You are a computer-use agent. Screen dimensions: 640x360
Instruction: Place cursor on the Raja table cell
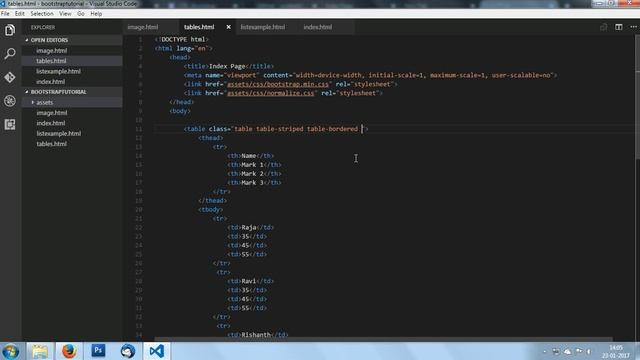point(249,227)
